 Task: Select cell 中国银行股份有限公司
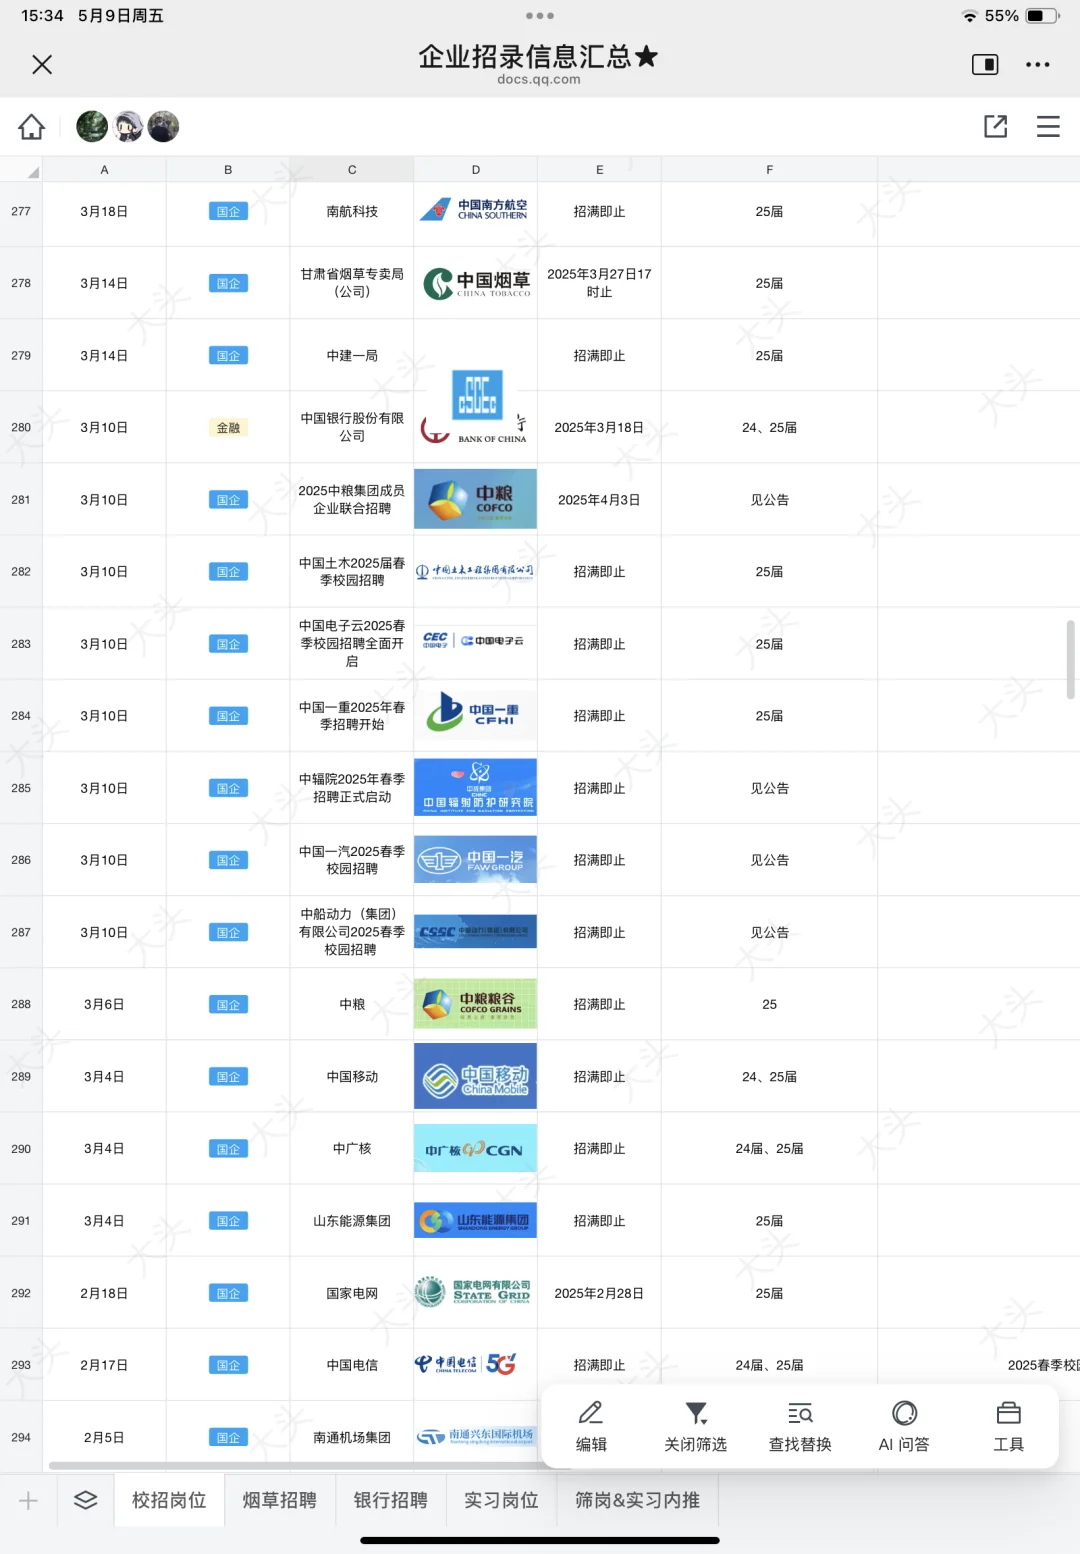pyautogui.click(x=352, y=427)
